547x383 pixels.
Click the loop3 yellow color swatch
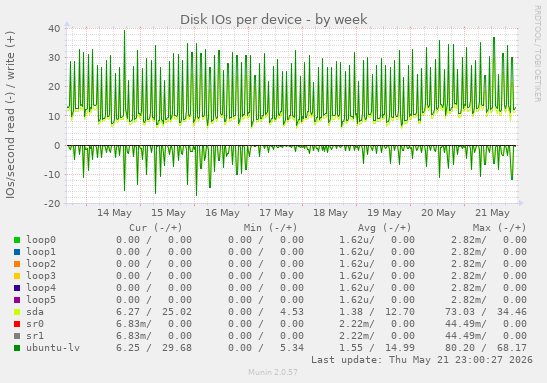point(17,276)
